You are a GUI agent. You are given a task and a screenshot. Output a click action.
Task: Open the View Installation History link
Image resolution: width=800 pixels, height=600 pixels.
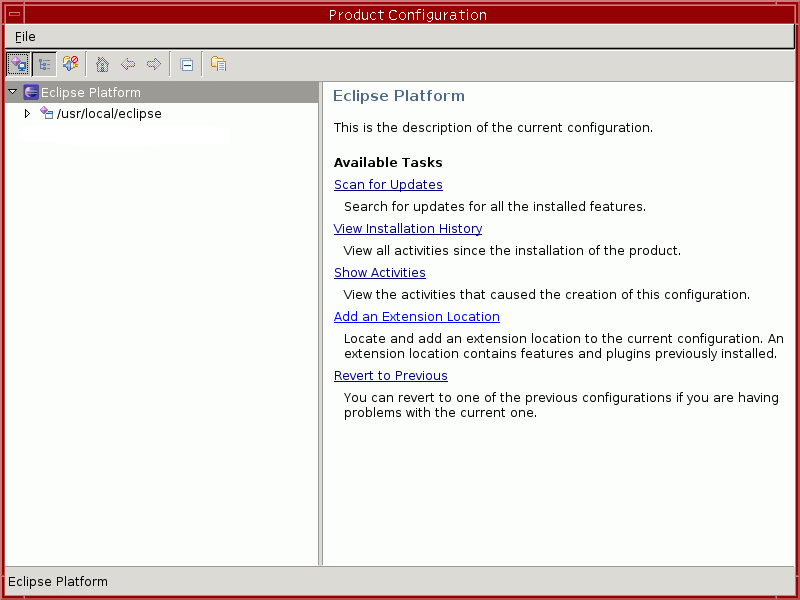(x=408, y=229)
